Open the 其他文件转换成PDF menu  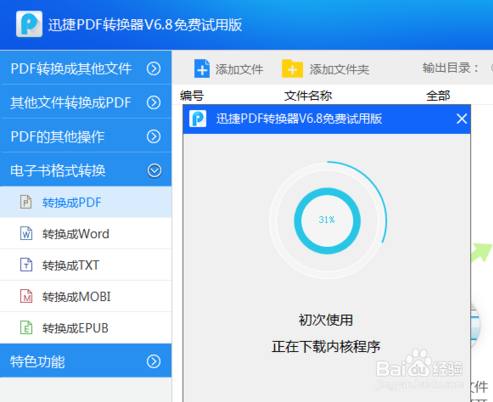click(86, 102)
